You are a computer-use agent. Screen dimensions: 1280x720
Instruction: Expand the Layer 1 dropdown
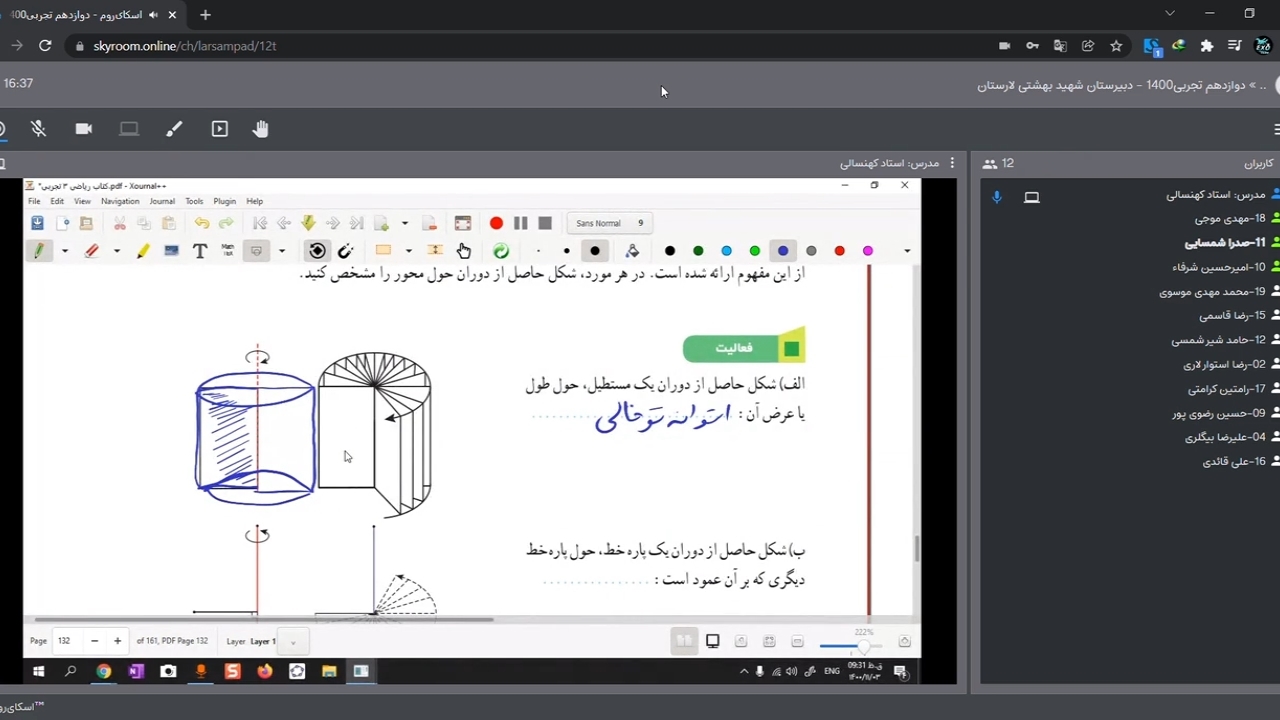[293, 642]
